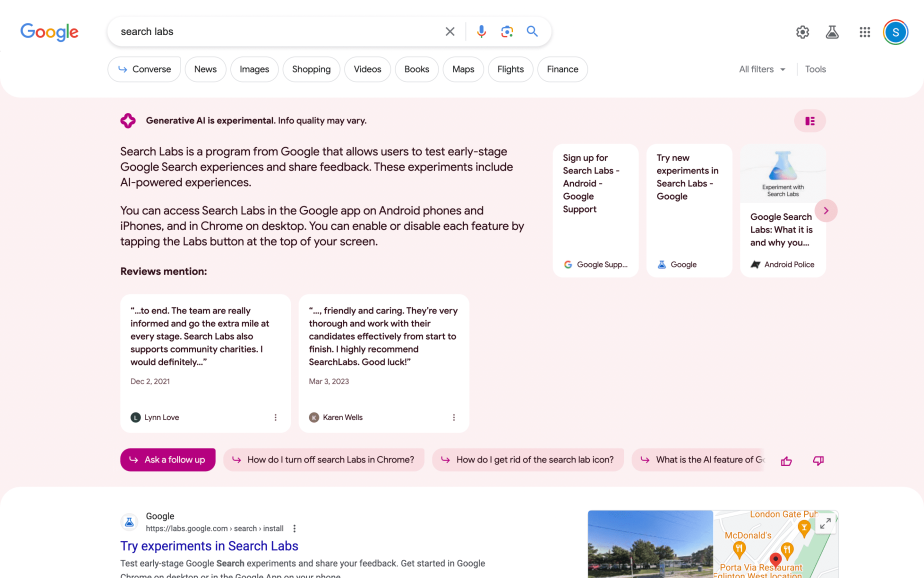Switch to the Images tab
This screenshot has height=578, width=924.
[254, 69]
